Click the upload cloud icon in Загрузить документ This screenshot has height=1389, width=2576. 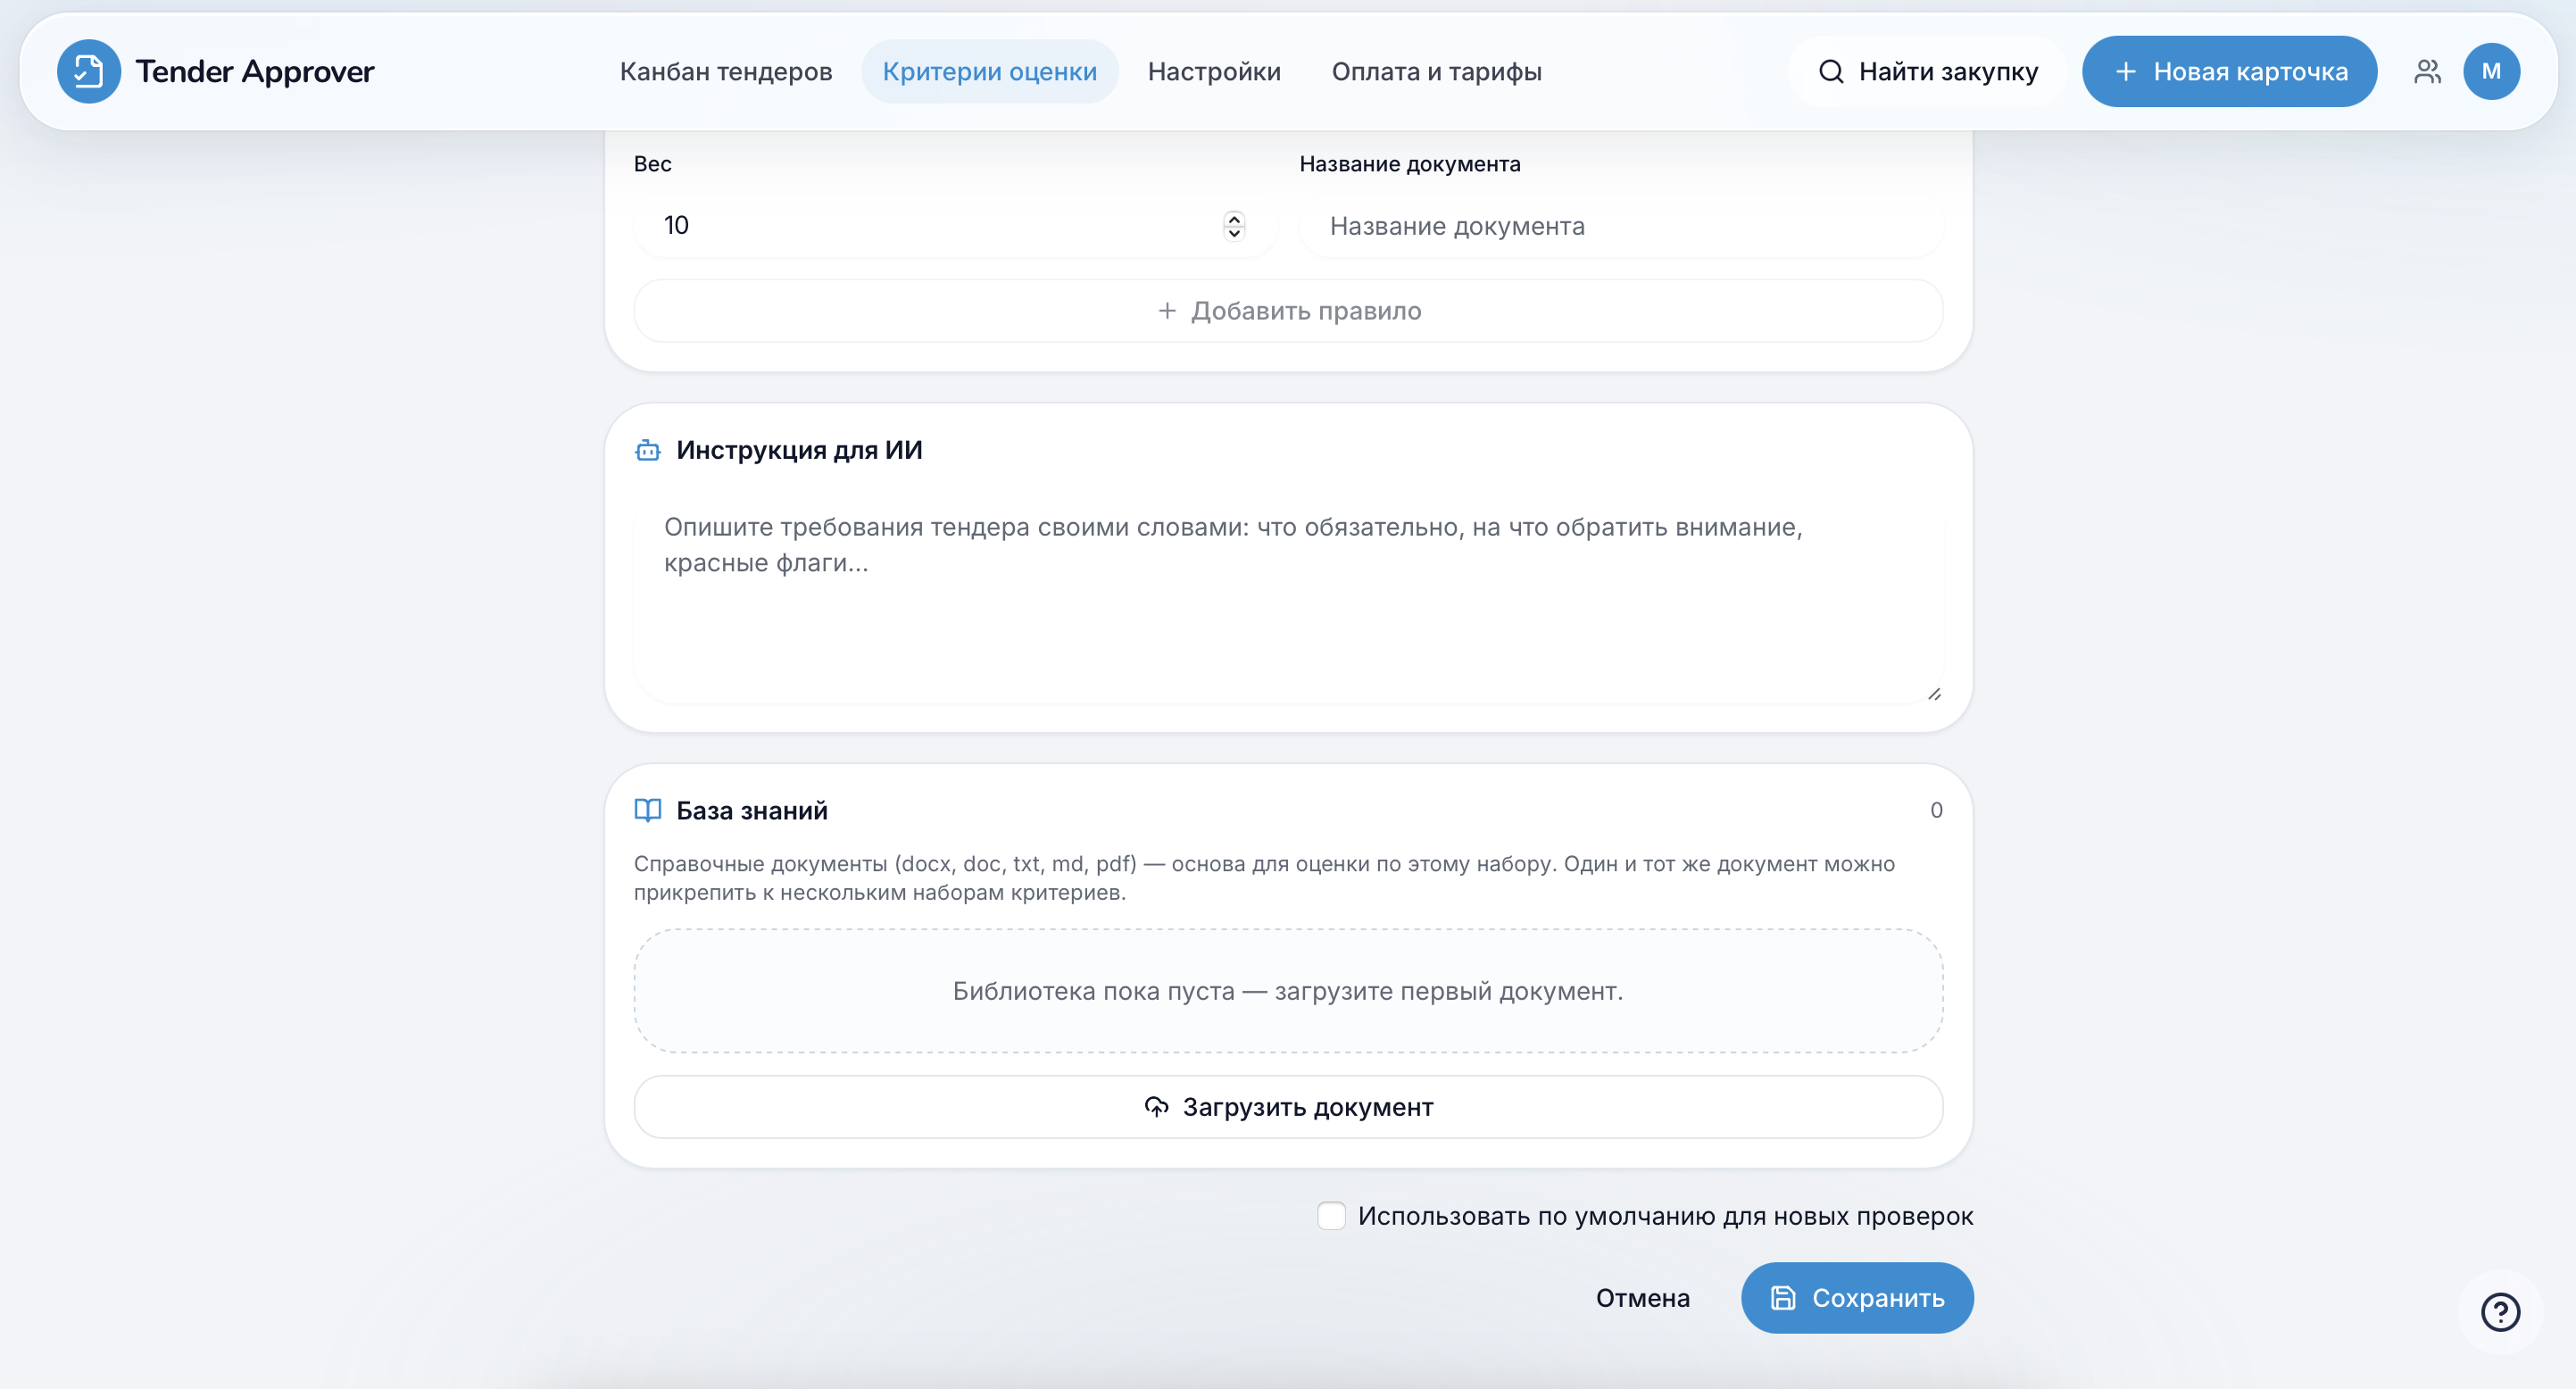pyautogui.click(x=1156, y=1106)
